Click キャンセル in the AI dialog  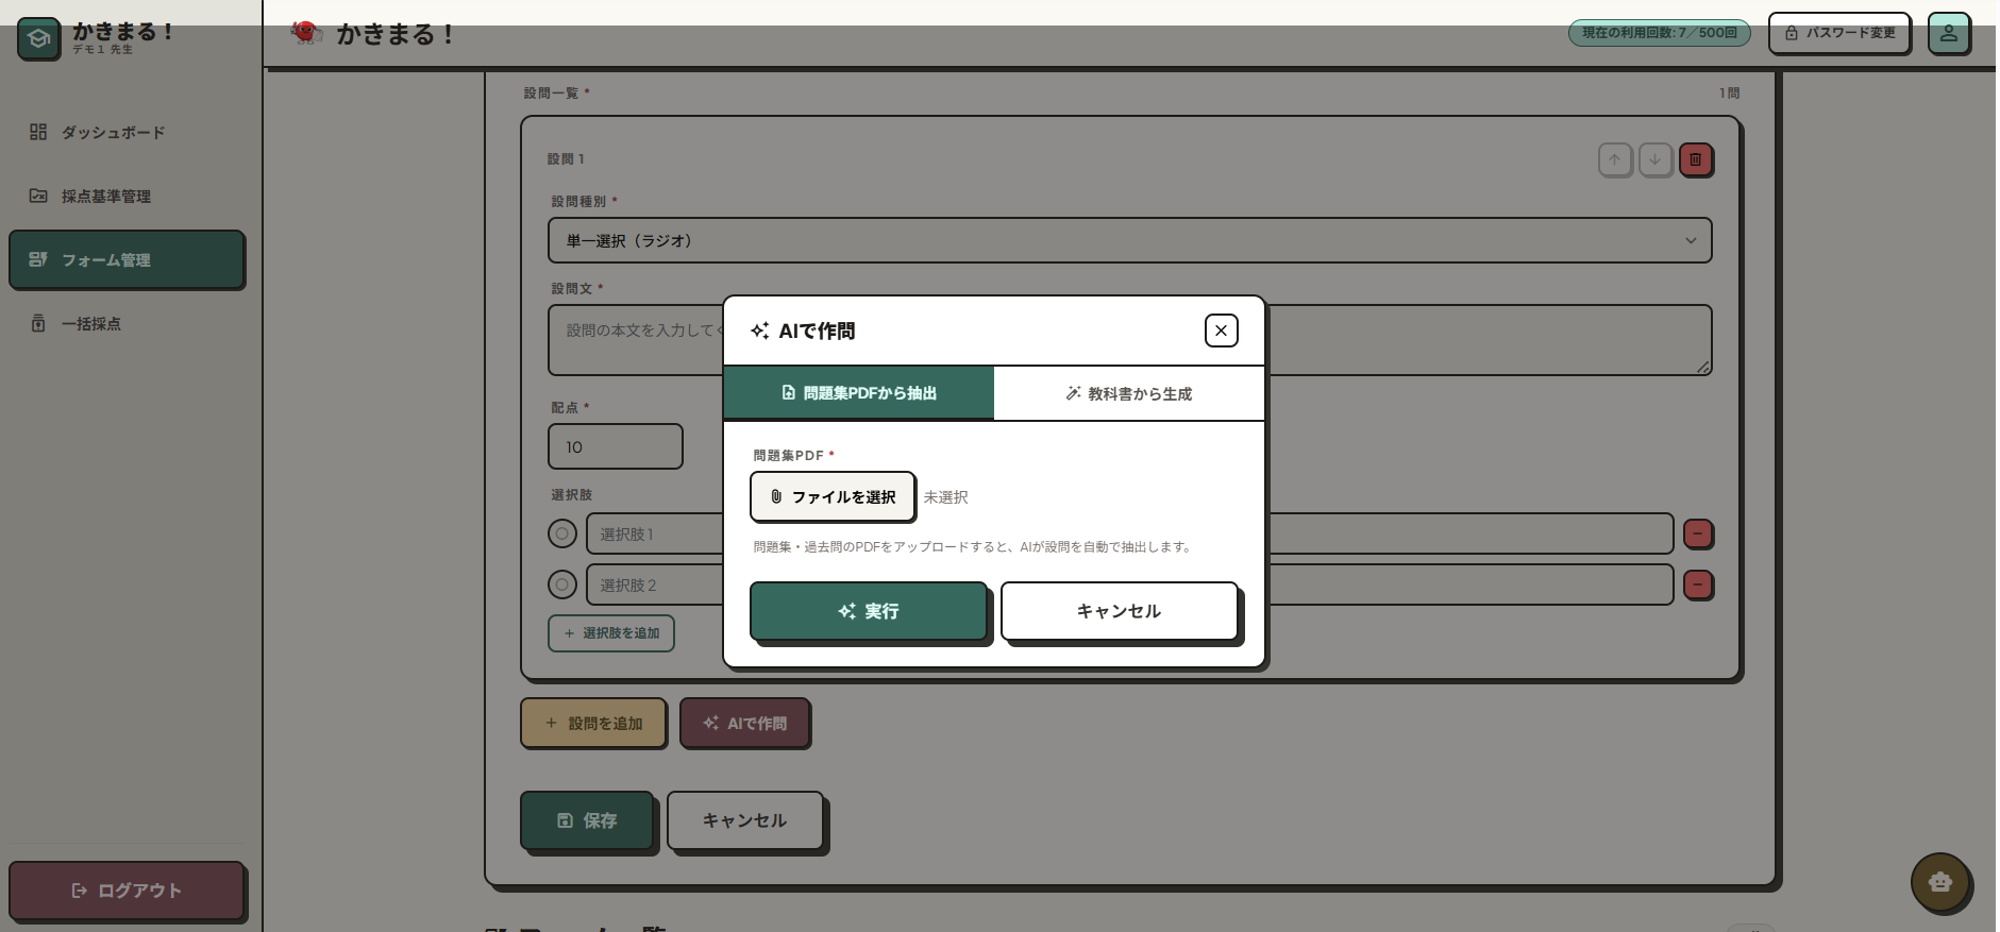1119,611
